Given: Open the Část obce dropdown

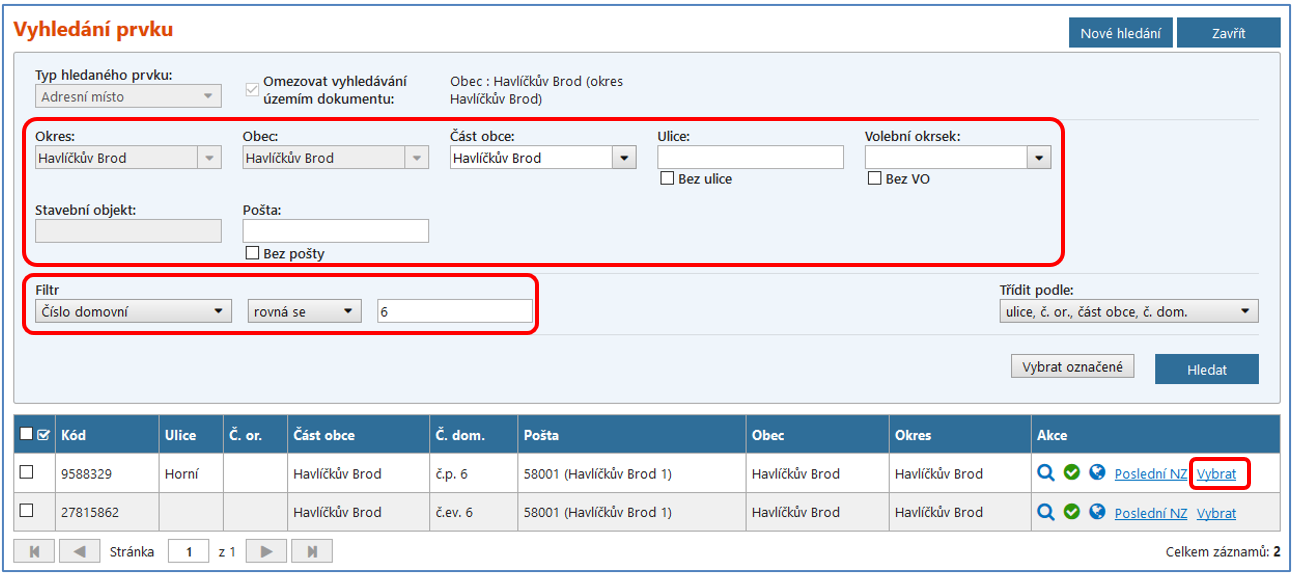Looking at the screenshot, I should (624, 158).
